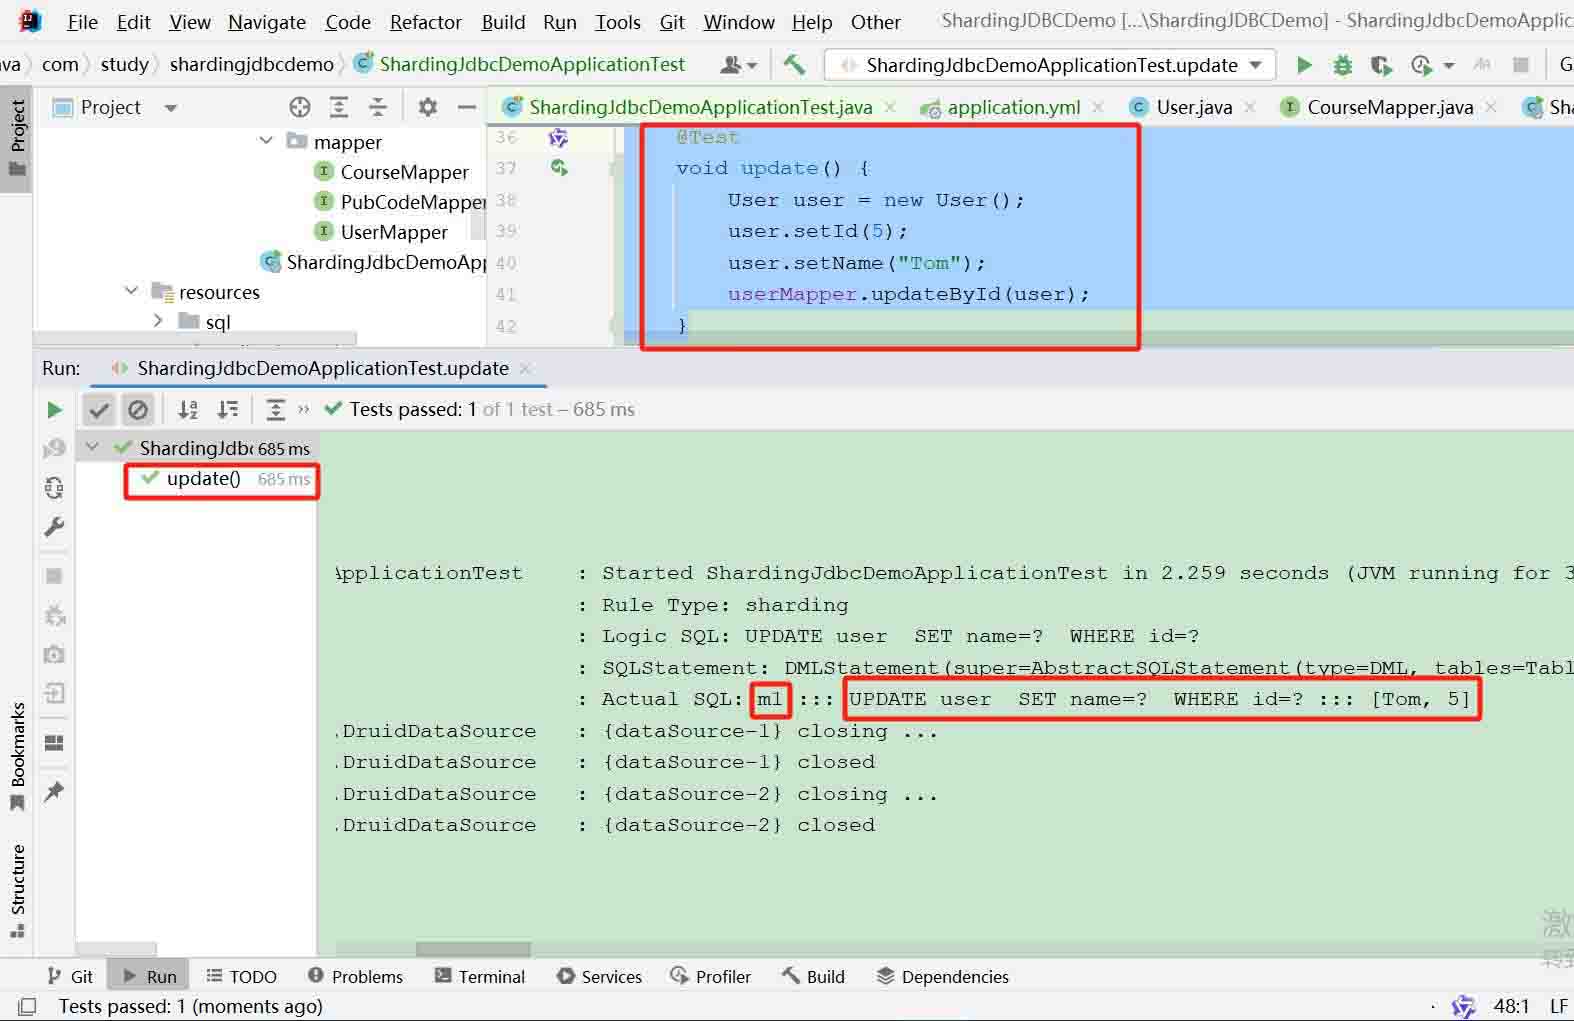Collapse ShardingJdbc test root node
This screenshot has height=1021, width=1574.
click(92, 447)
